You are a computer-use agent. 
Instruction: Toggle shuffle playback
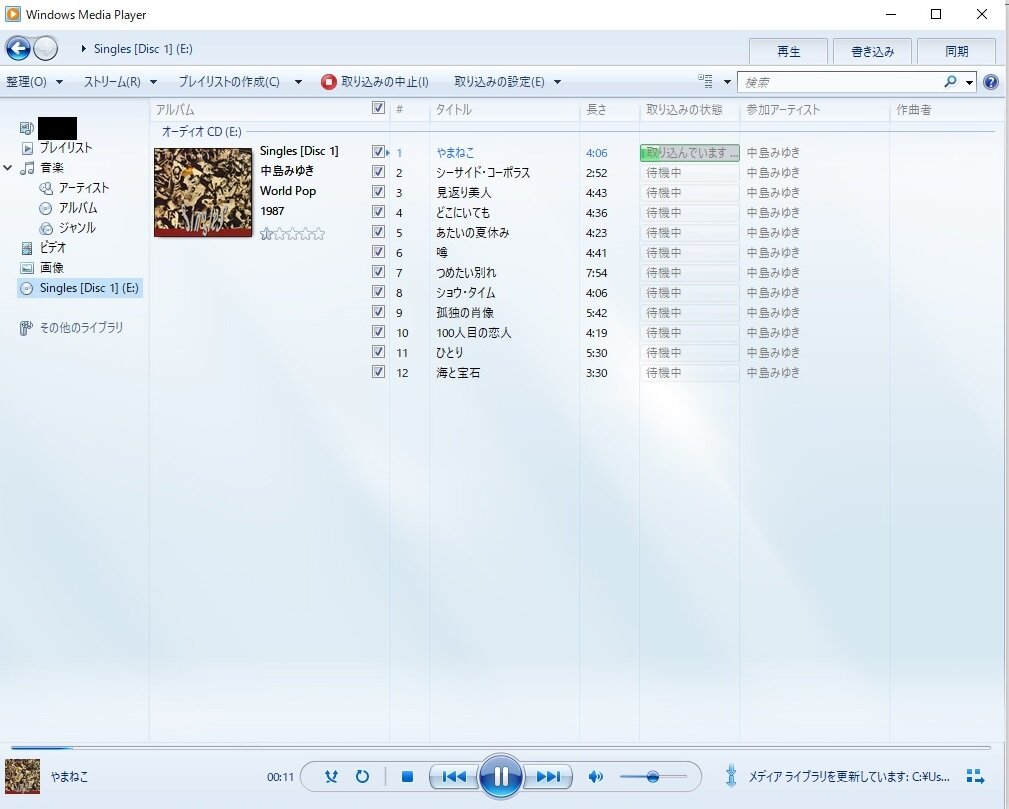[x=331, y=777]
